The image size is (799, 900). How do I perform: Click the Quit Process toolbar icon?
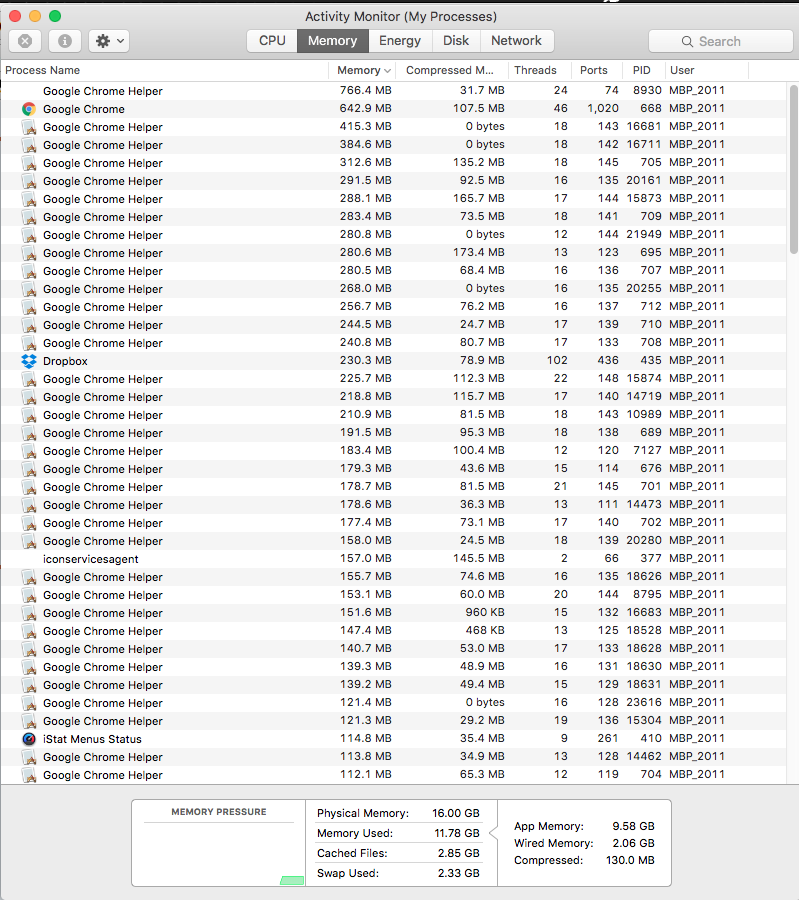[x=25, y=41]
